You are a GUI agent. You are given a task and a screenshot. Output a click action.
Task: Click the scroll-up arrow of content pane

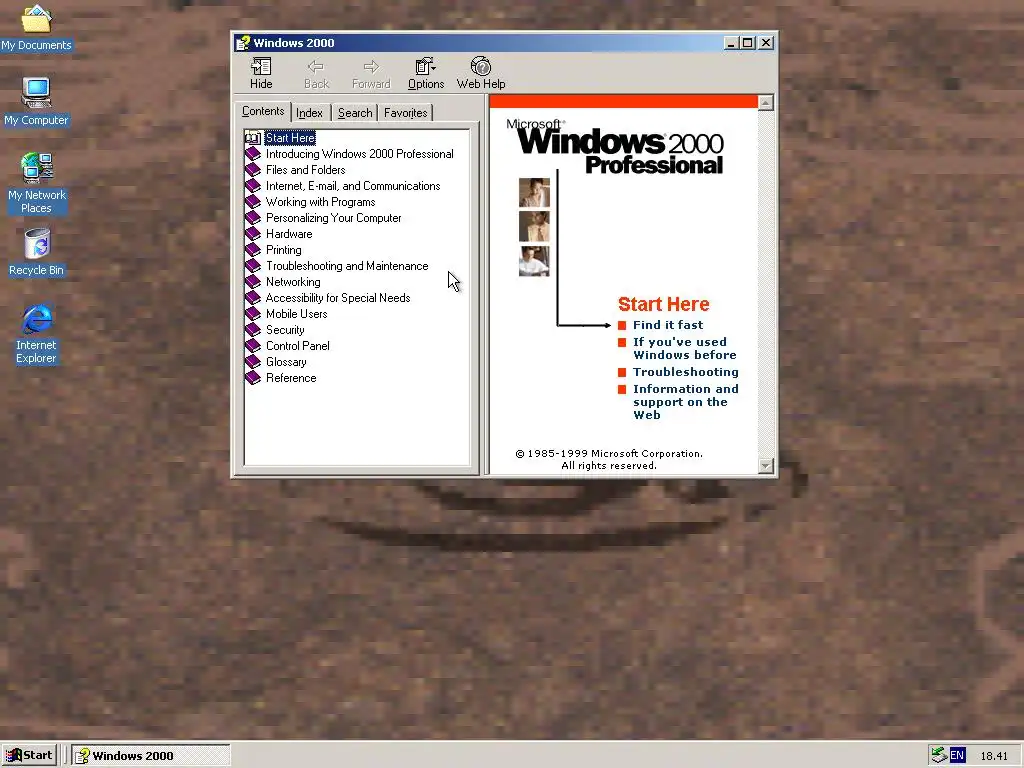pyautogui.click(x=766, y=103)
